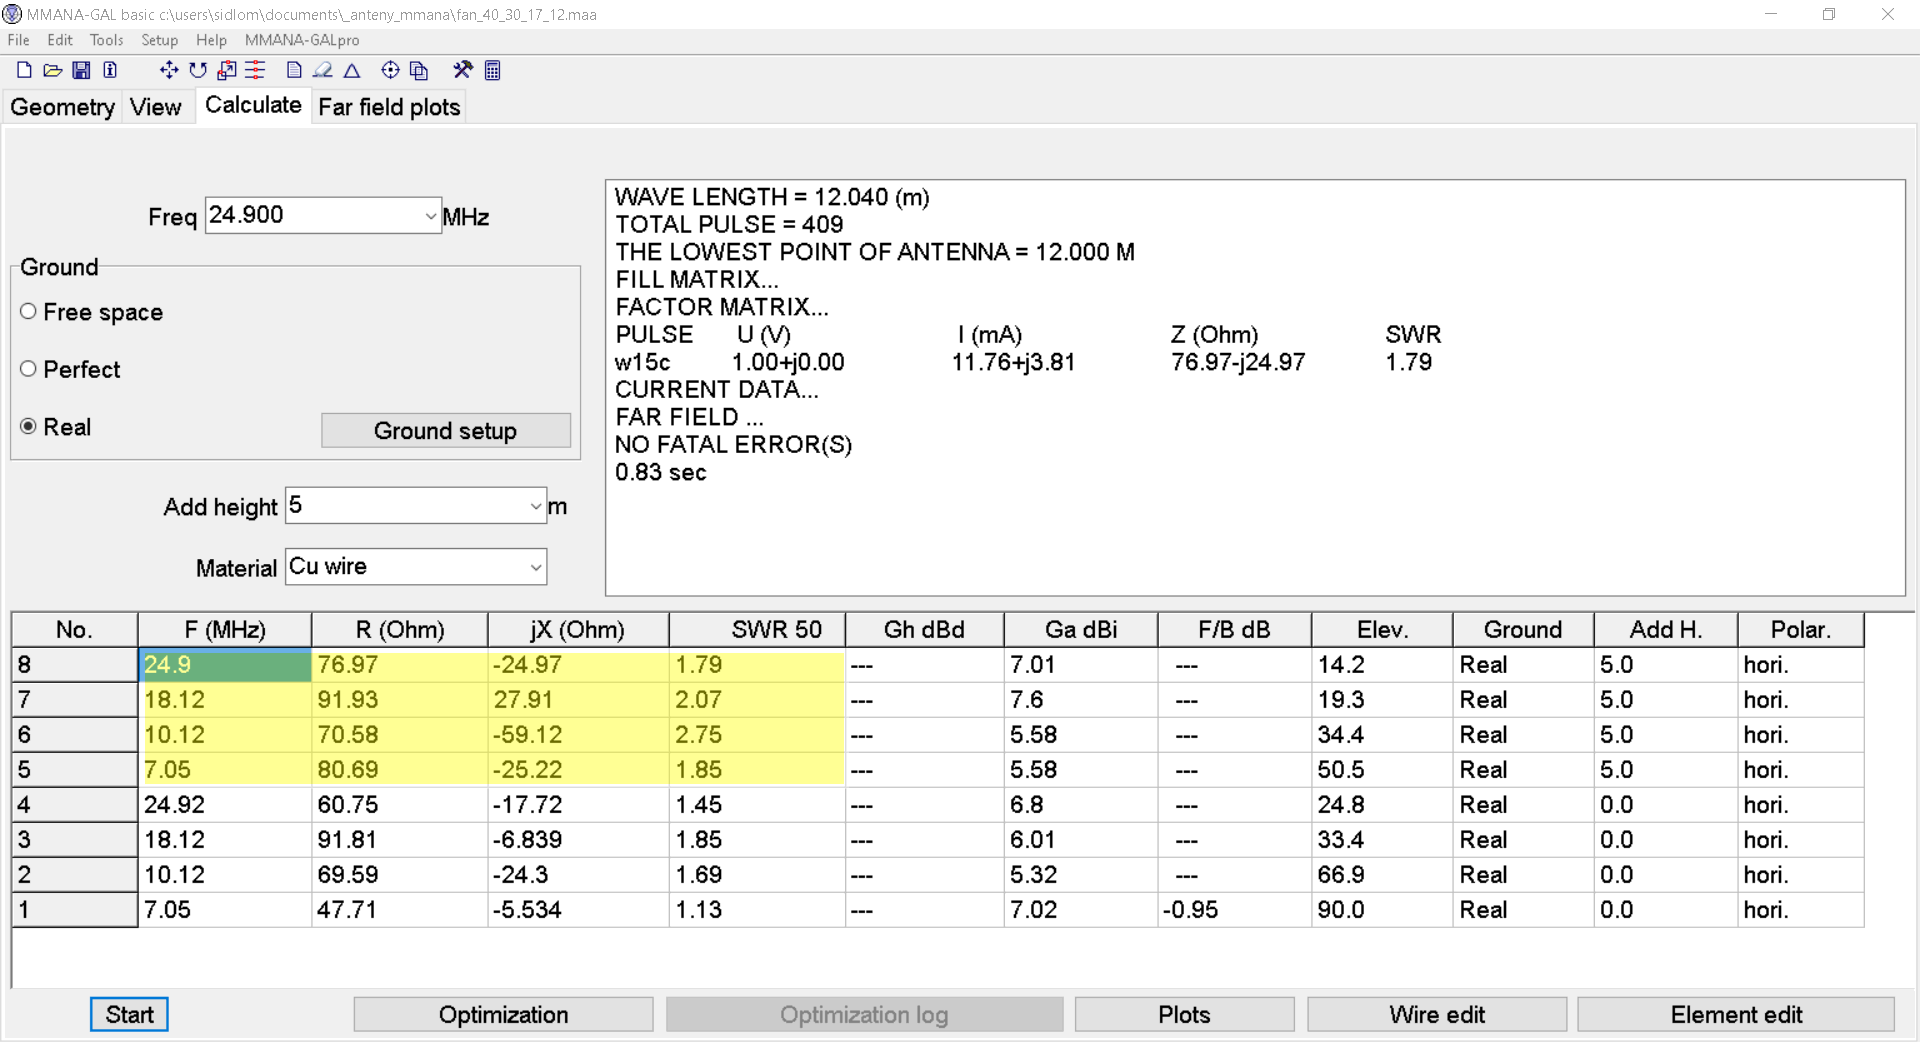Save using the floppy disk icon
This screenshot has width=1920, height=1042.
click(82, 70)
